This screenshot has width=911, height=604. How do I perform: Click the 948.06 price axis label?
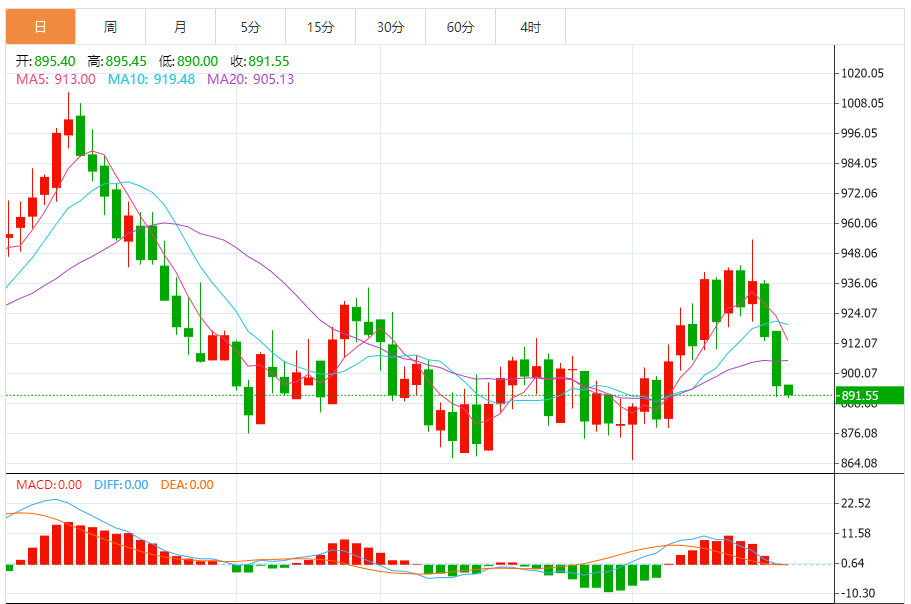click(859, 253)
